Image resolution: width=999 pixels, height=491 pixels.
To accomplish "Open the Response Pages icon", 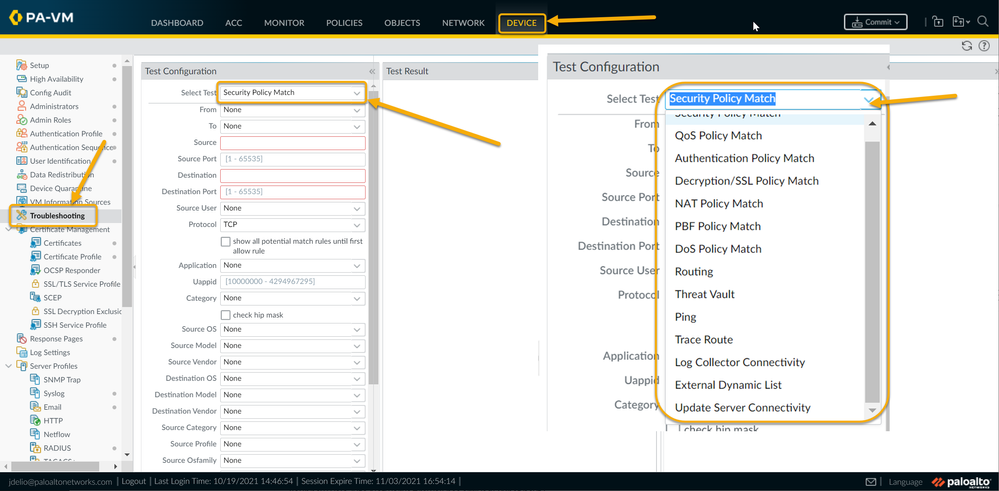I will [22, 339].
